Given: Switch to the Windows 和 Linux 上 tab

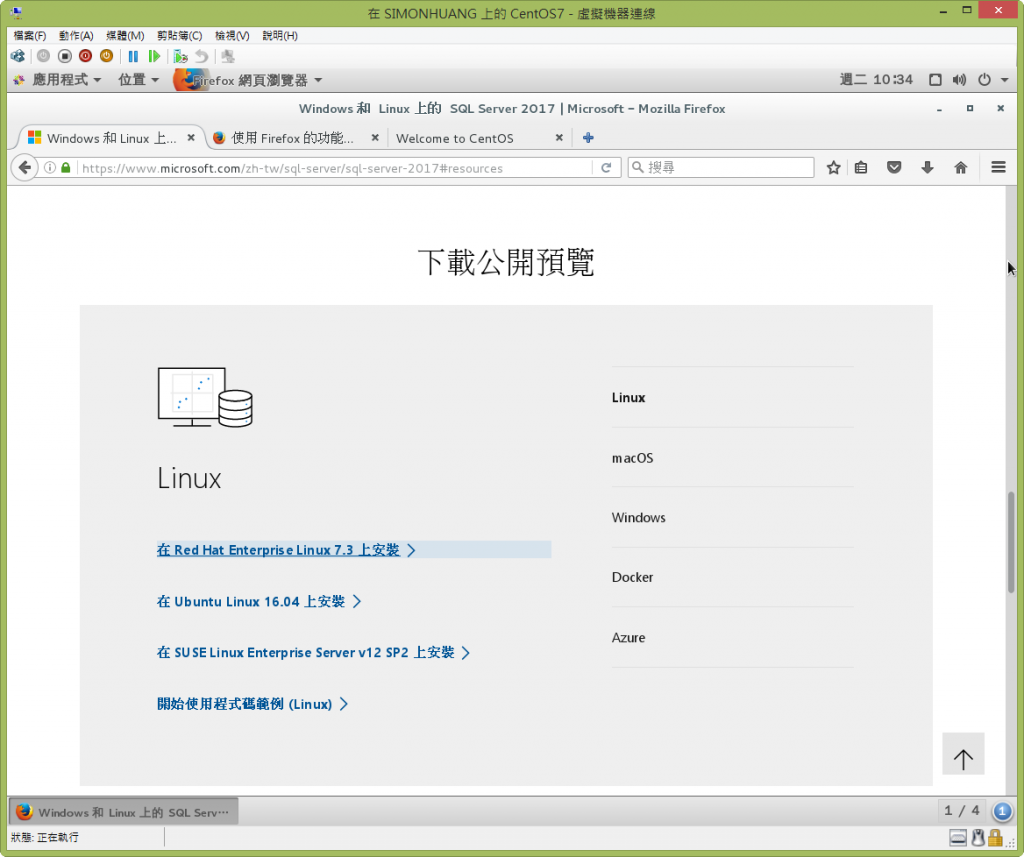Looking at the screenshot, I should pos(111,138).
